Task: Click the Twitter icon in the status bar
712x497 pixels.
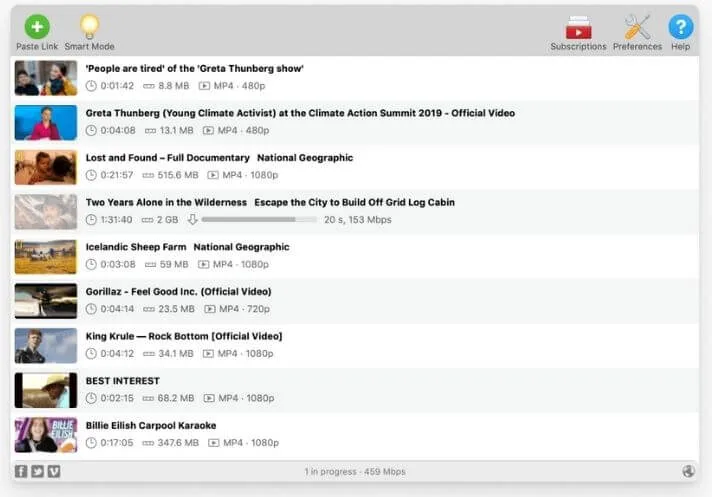Action: pyautogui.click(x=37, y=471)
